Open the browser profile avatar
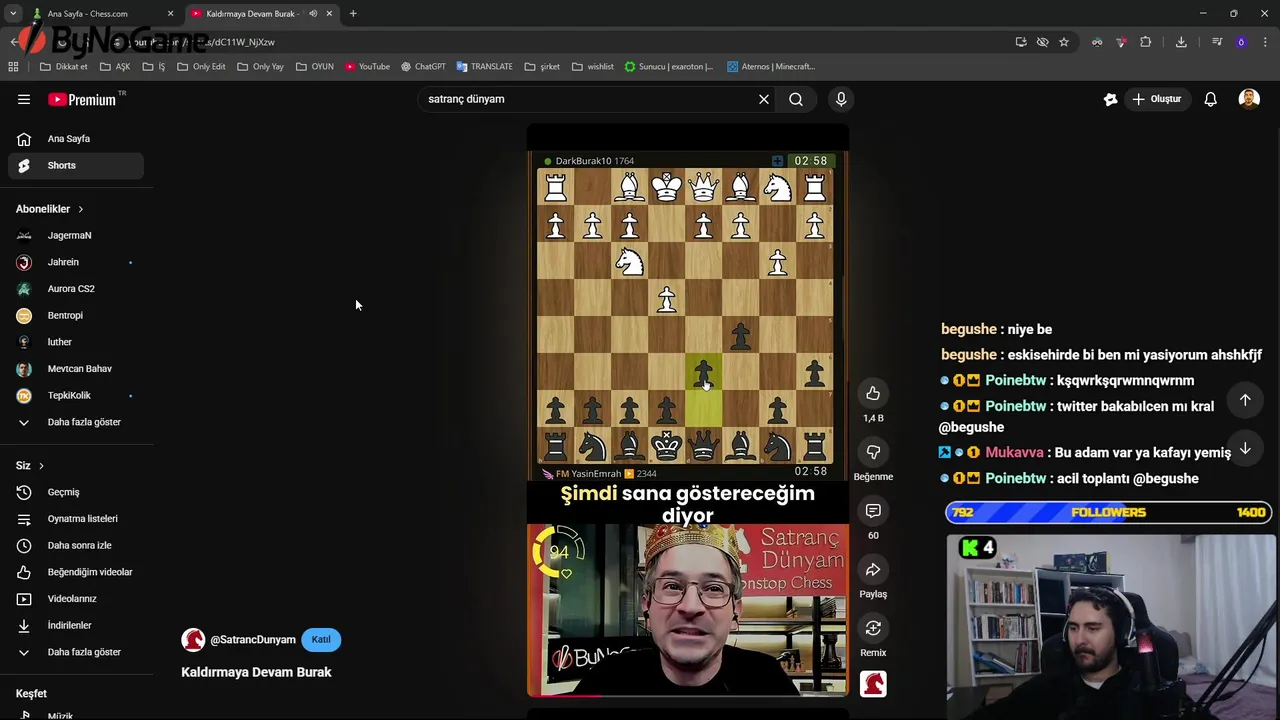The image size is (1280, 720). tap(1241, 42)
